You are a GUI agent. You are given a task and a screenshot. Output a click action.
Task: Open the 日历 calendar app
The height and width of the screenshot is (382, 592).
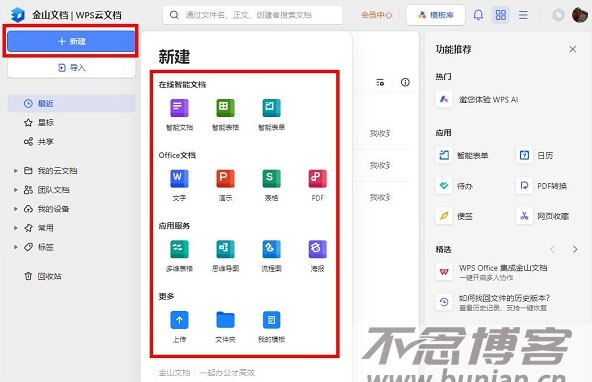point(535,155)
